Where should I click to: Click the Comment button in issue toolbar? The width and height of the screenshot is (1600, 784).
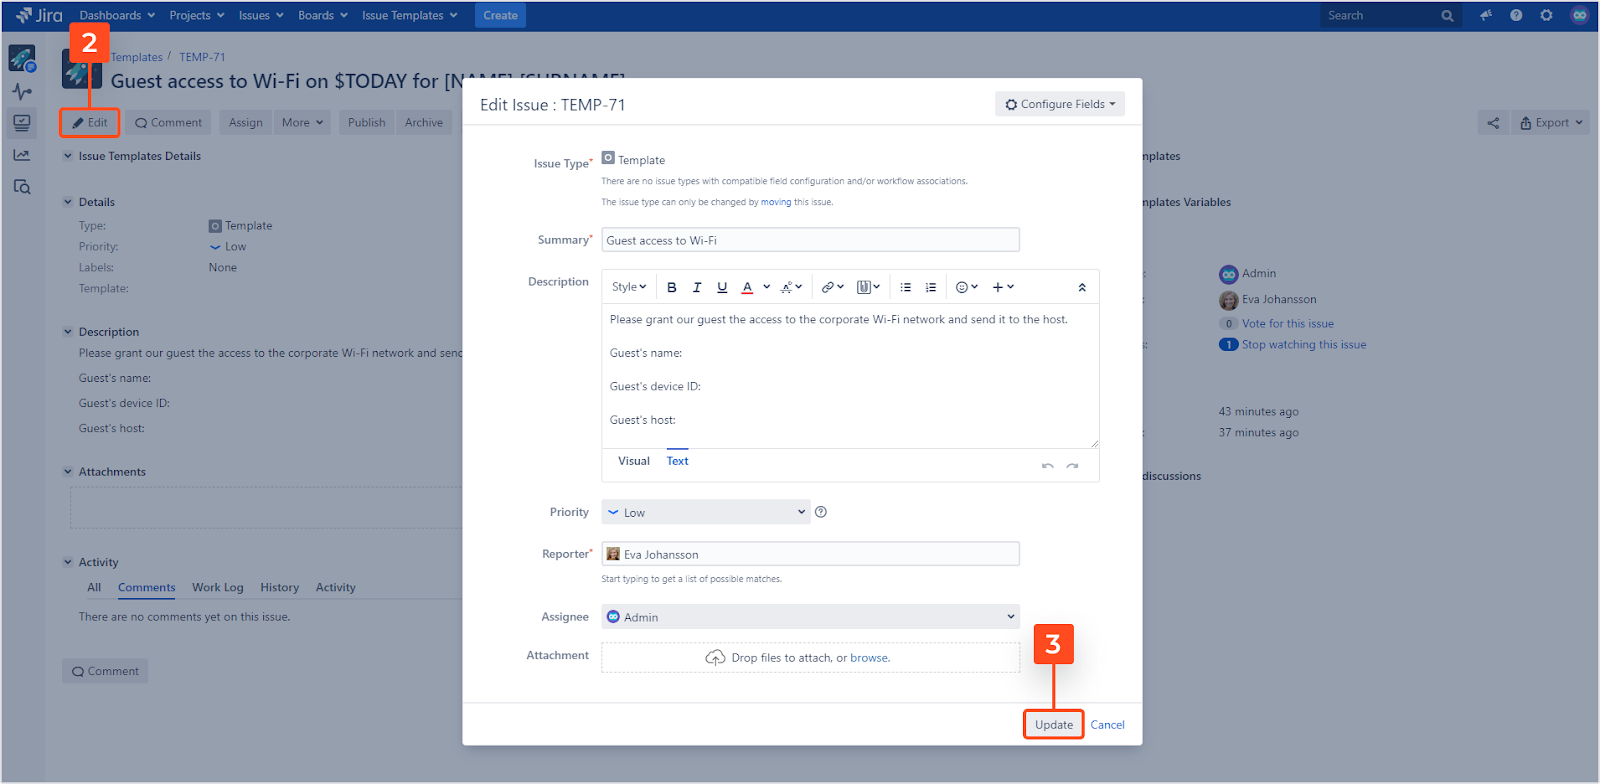[168, 123]
